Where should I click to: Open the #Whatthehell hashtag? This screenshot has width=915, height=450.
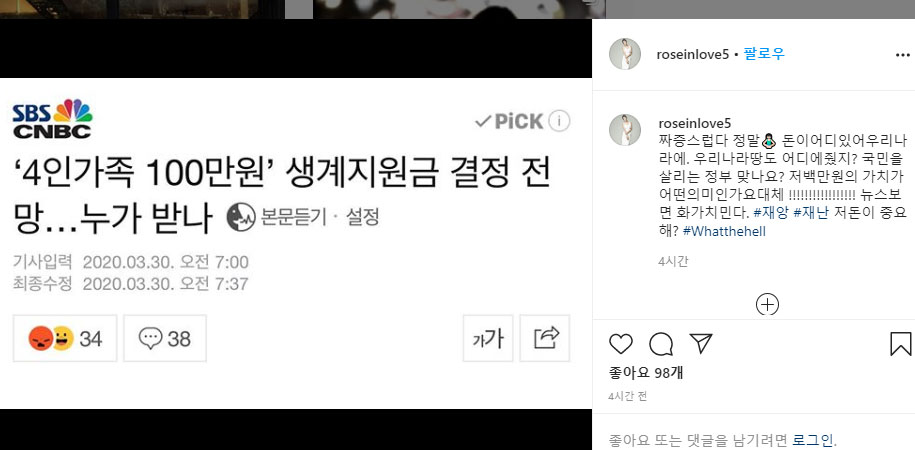pos(724,231)
